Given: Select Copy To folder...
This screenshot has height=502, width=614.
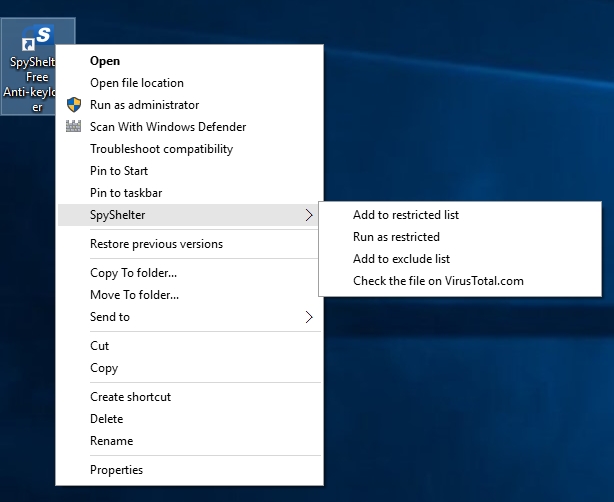Looking at the screenshot, I should click(190, 273).
